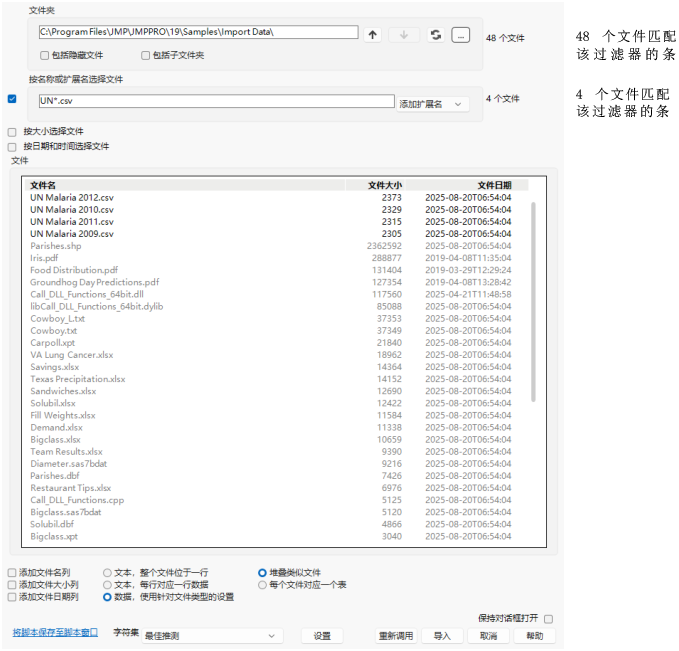Click the 重新调用 button
679x651 pixels.
(x=396, y=636)
